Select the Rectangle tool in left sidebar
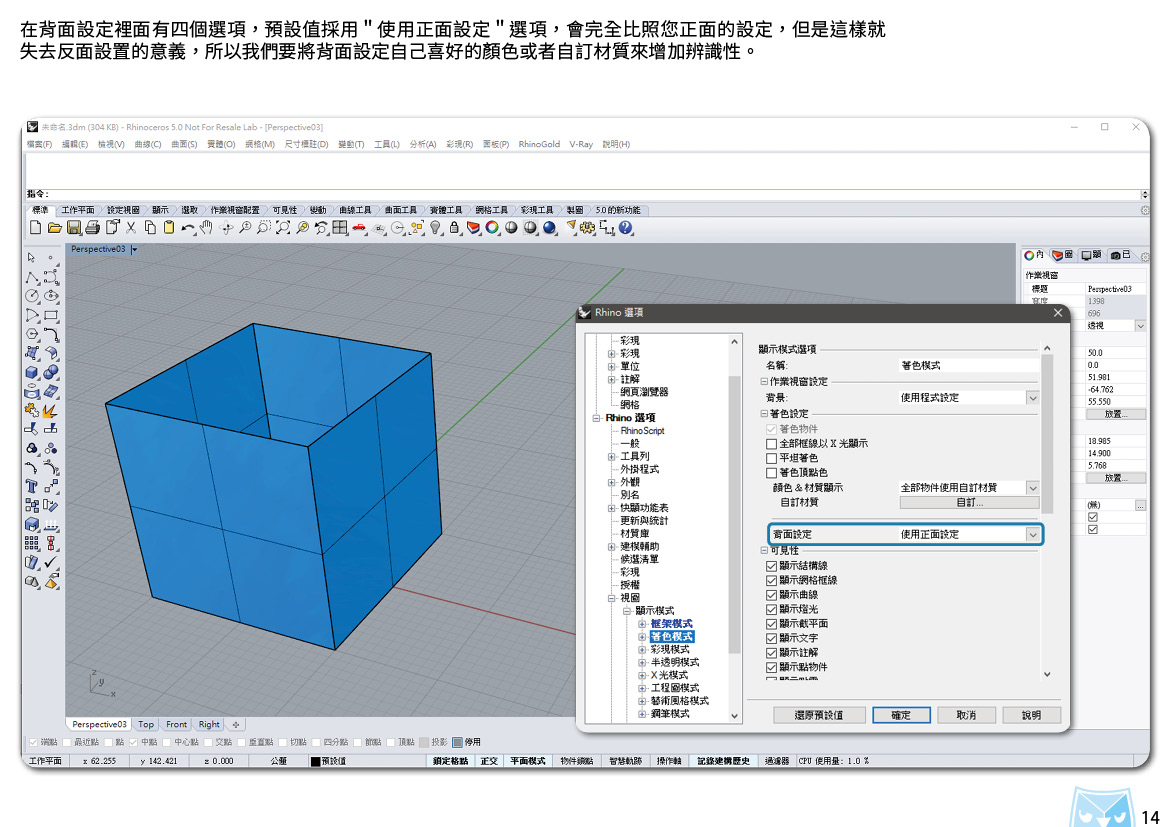The image size is (1170, 827). [51, 316]
